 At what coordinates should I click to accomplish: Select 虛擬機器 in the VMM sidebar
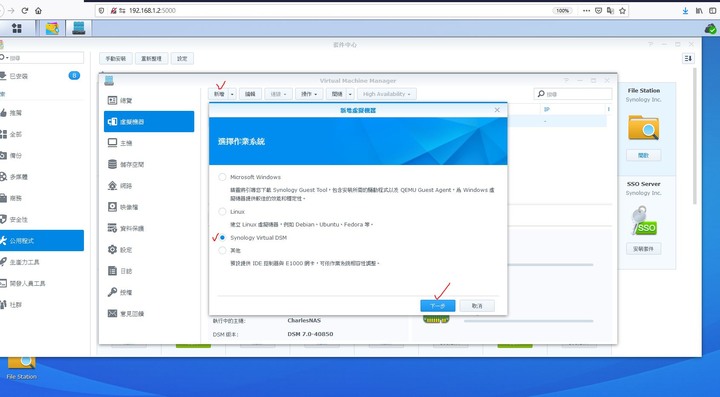(x=149, y=122)
